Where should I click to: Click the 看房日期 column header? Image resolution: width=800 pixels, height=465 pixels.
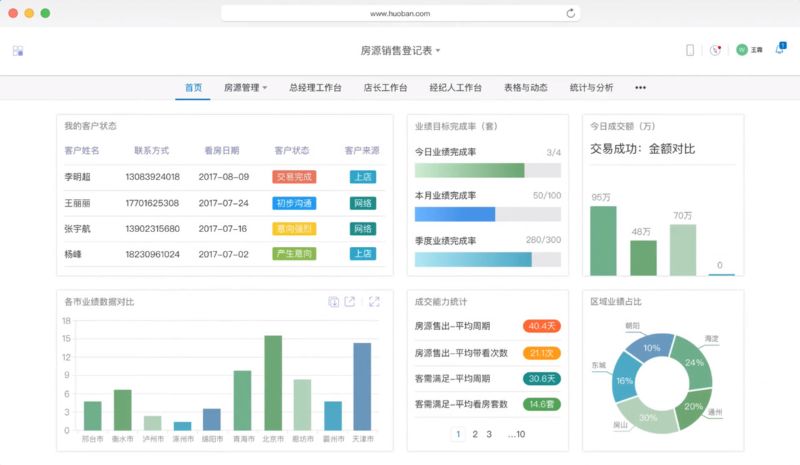click(x=221, y=151)
